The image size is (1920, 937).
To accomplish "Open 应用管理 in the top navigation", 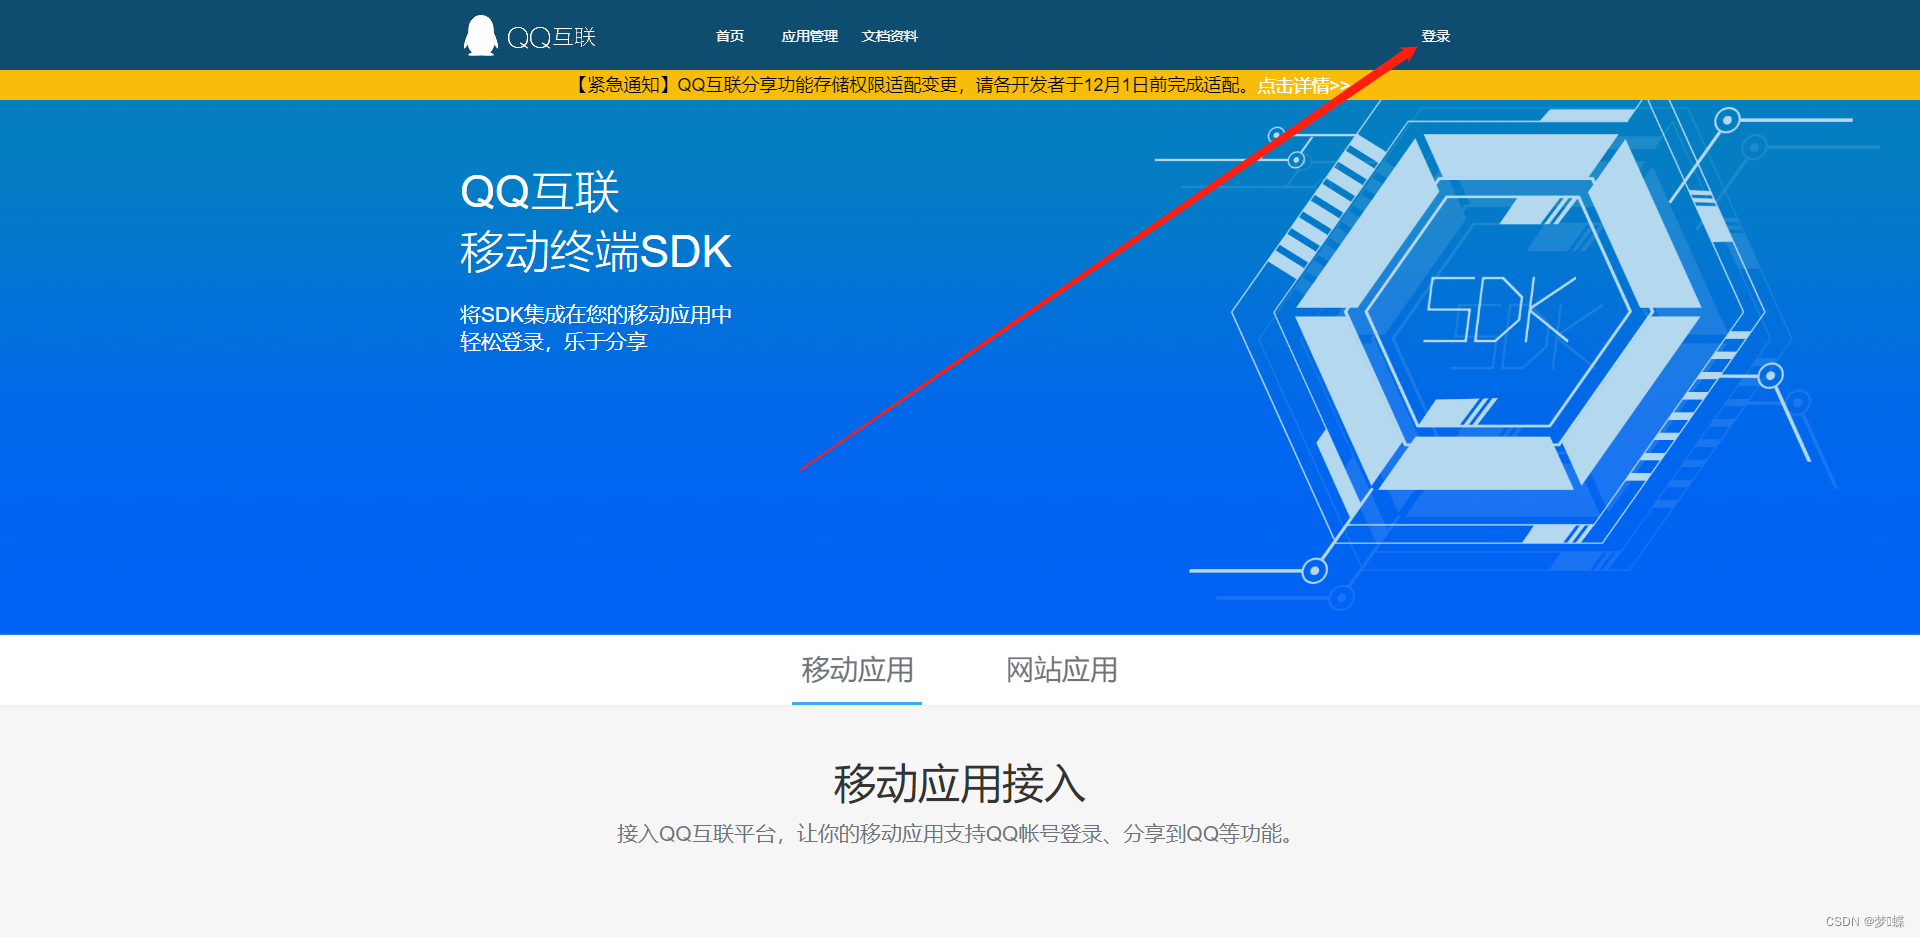I will point(809,36).
